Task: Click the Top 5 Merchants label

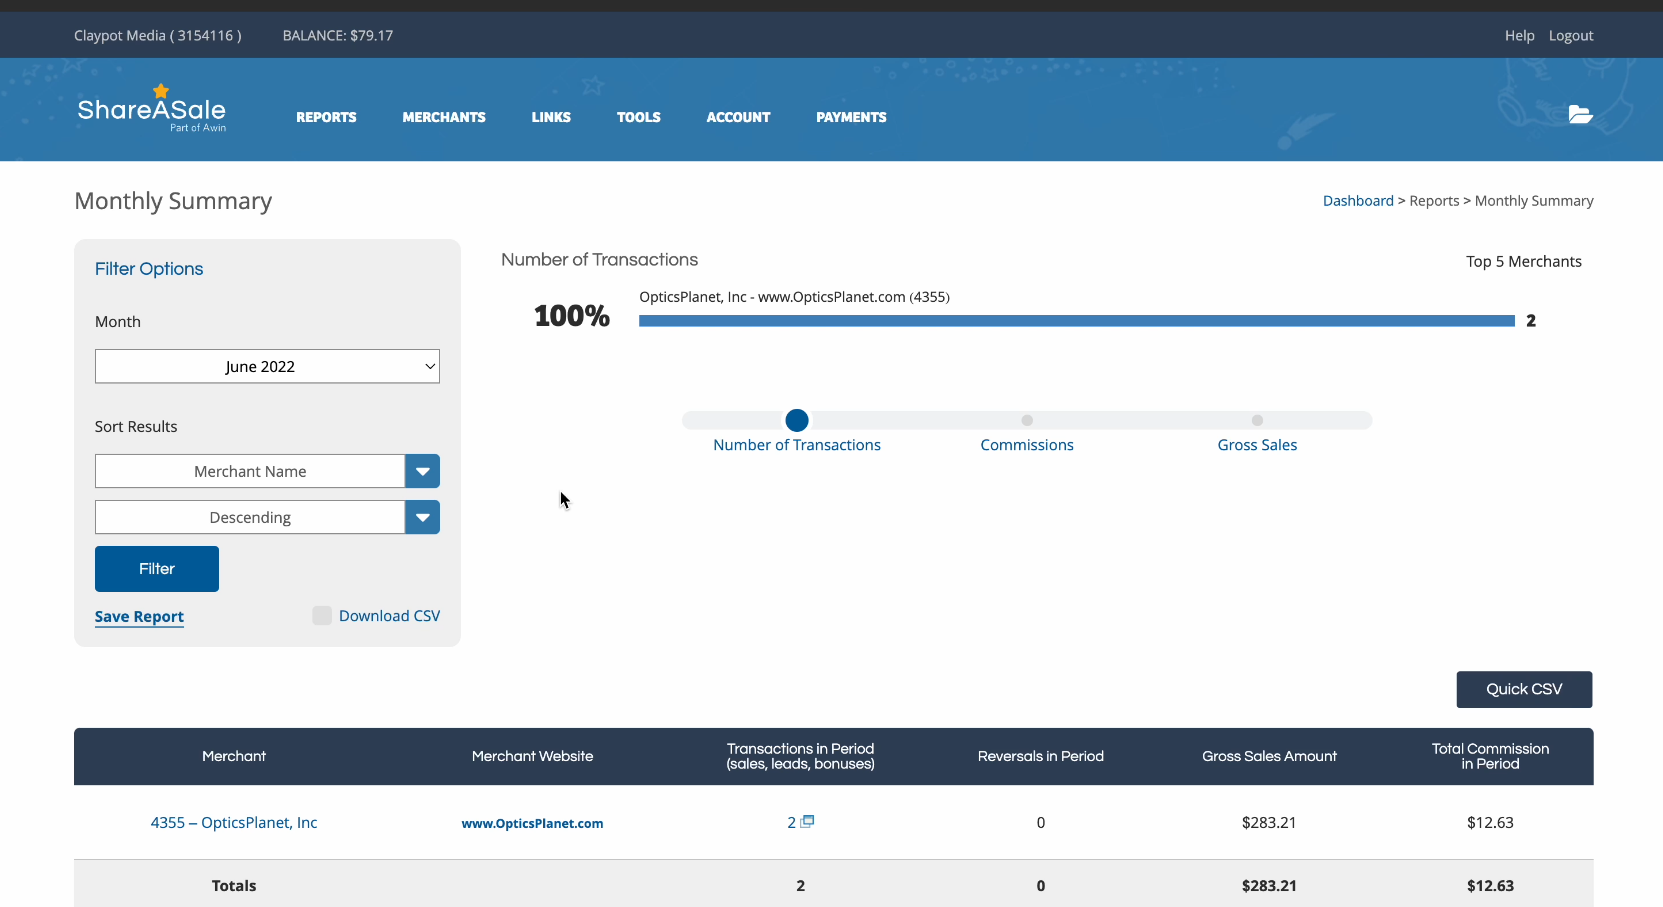Action: point(1524,262)
